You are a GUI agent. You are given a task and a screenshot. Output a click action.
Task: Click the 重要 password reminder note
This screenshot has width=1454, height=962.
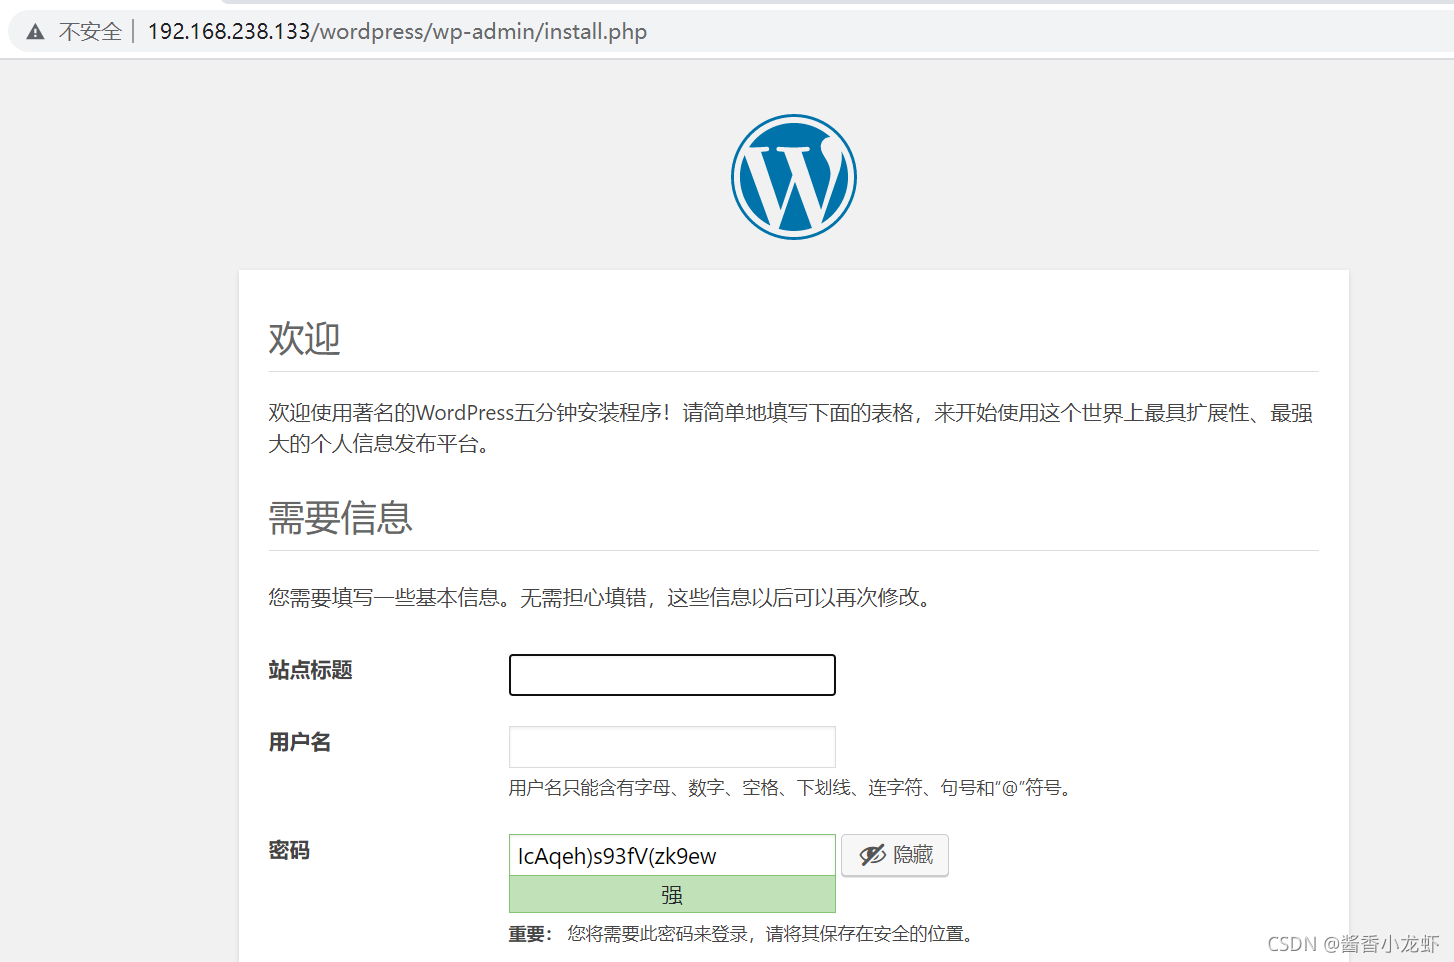click(x=740, y=934)
